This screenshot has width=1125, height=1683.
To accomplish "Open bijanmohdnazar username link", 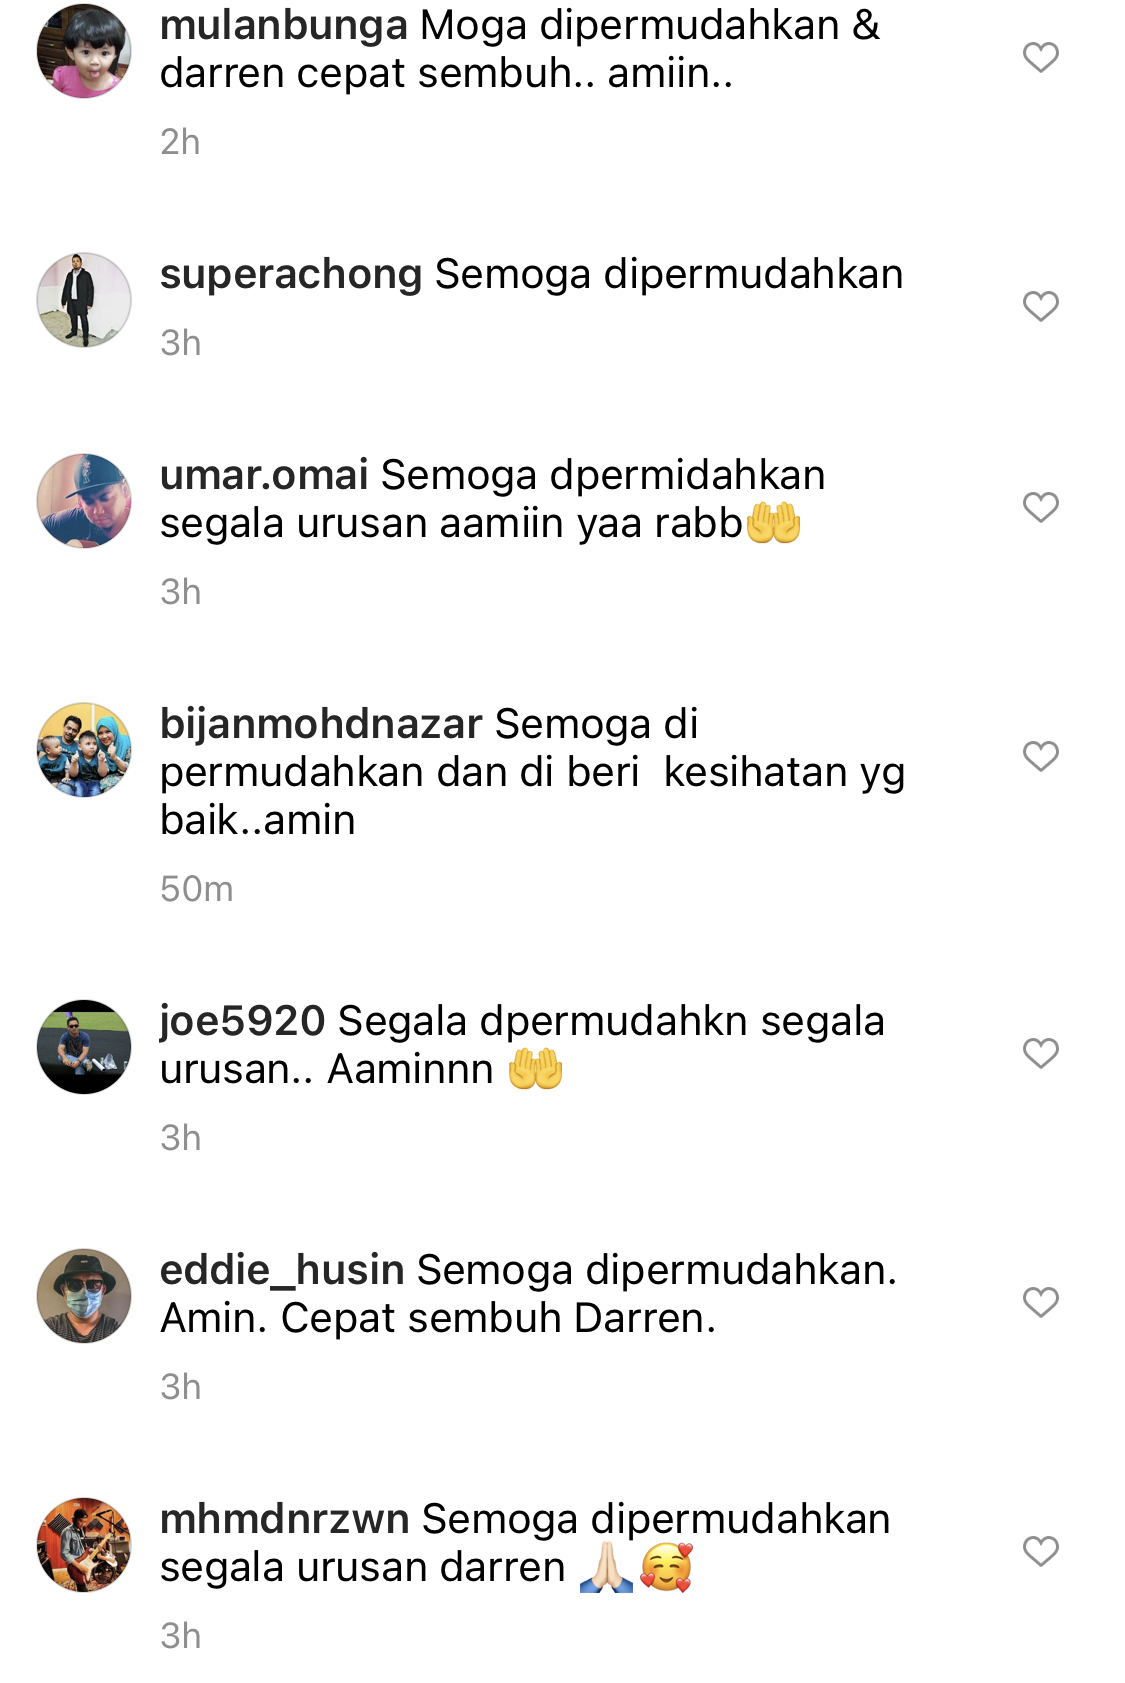I will click(x=321, y=724).
